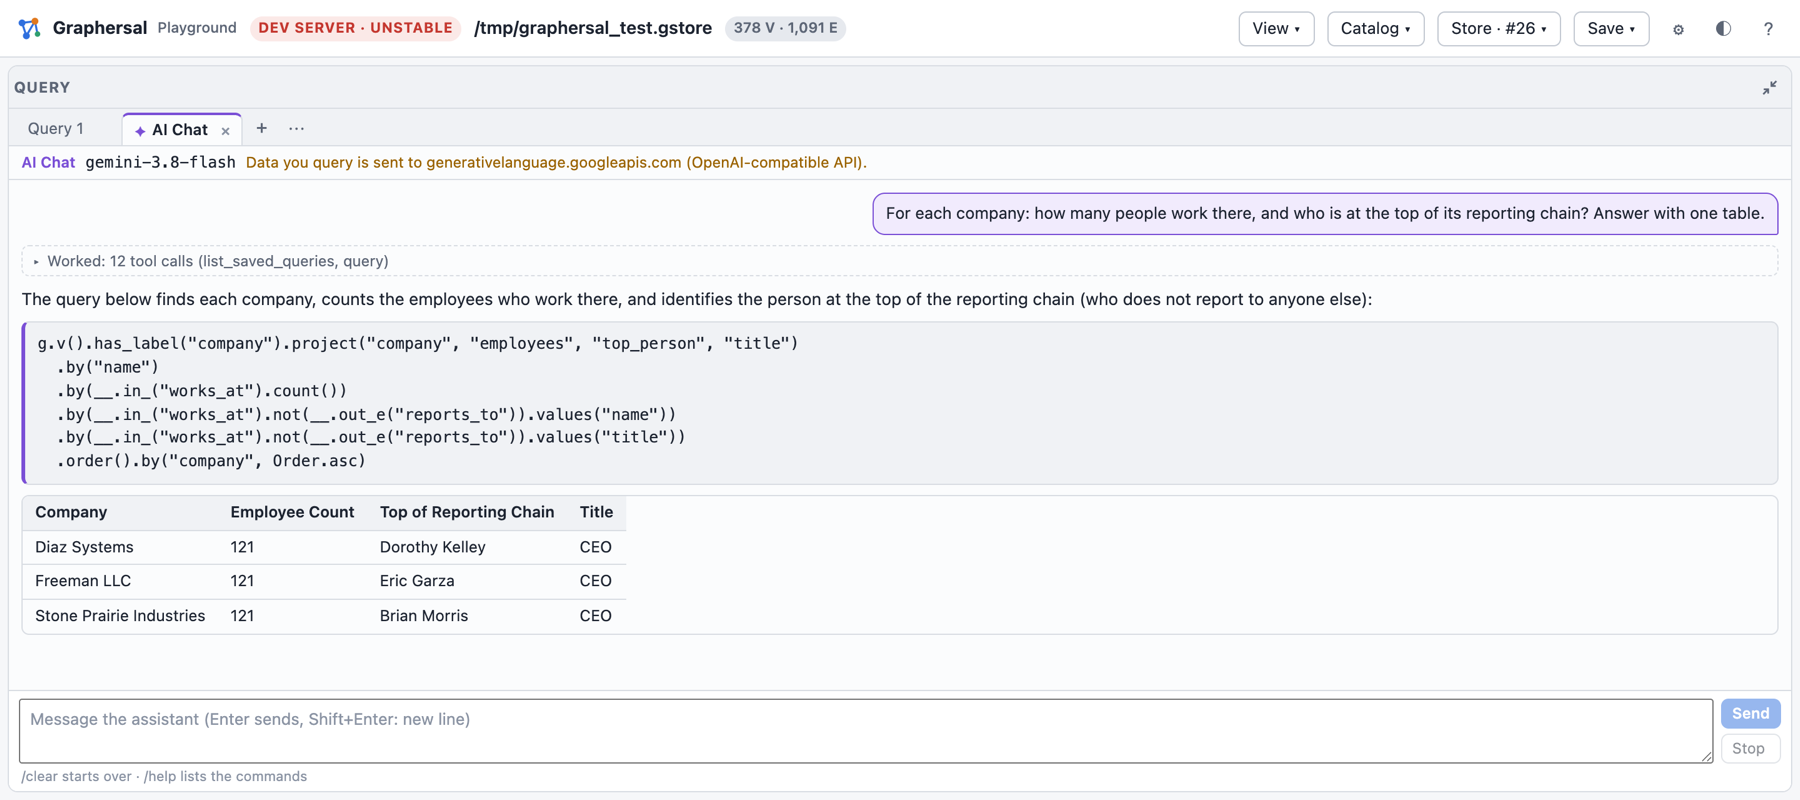Collapse the Query panel icon
Screen dimensions: 1800x800
(x=1769, y=88)
